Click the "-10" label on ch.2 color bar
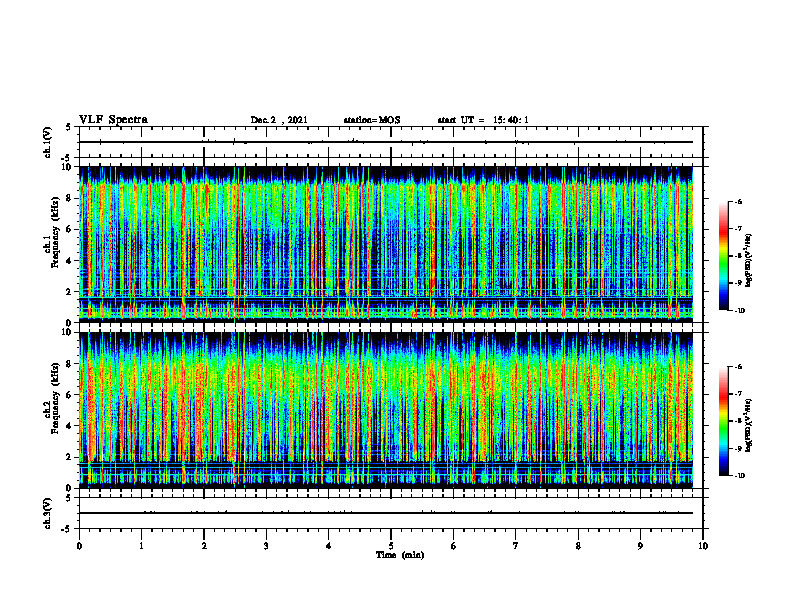Screen dimensions: 792x612 (x=739, y=476)
